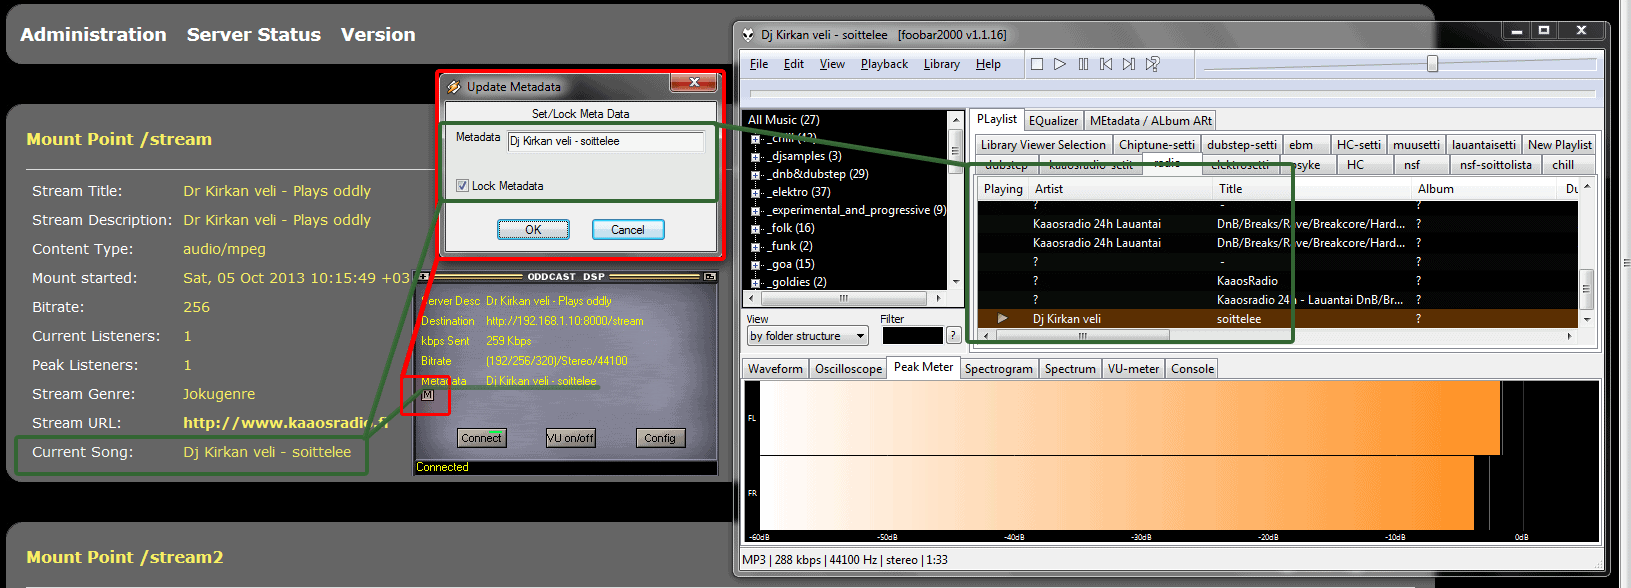Image resolution: width=1631 pixels, height=588 pixels.
Task: Pause playback in foobar2000 toolbar
Action: [x=1083, y=64]
